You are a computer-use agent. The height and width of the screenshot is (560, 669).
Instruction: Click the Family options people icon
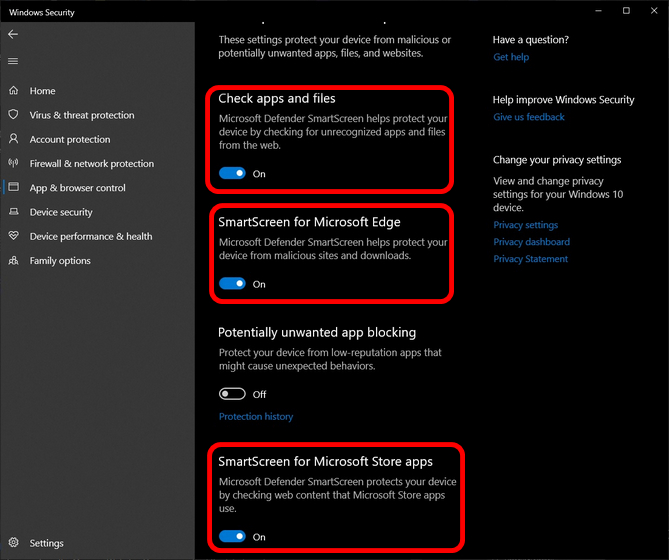click(14, 260)
